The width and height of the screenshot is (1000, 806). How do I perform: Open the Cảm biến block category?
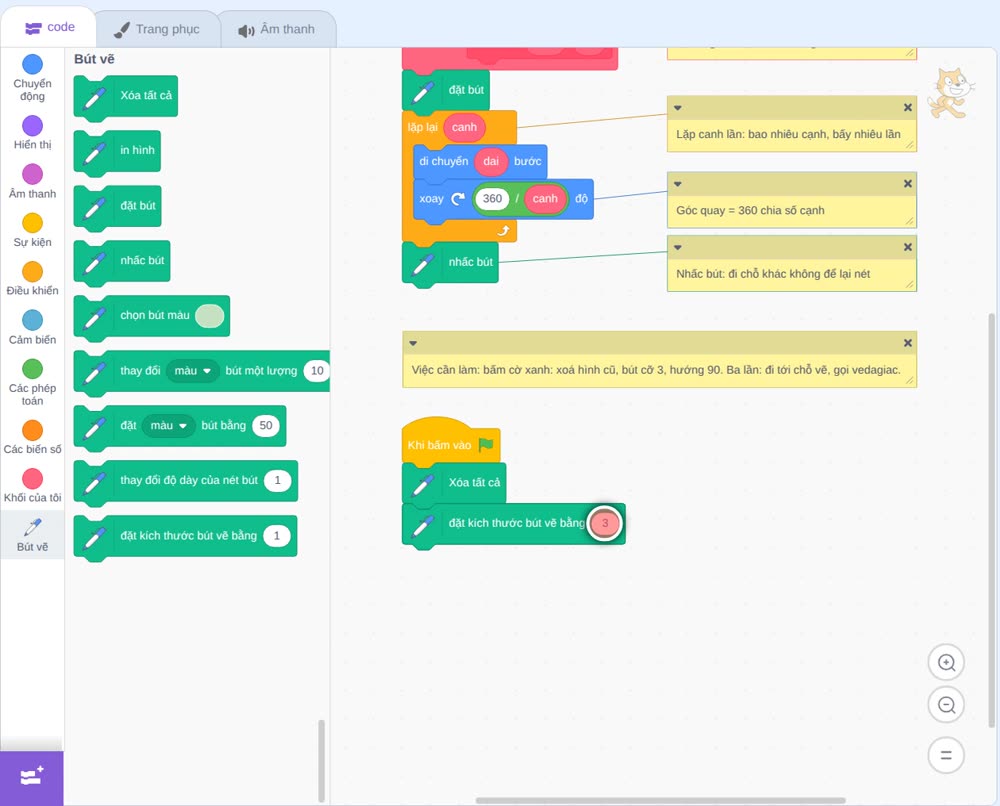32,328
